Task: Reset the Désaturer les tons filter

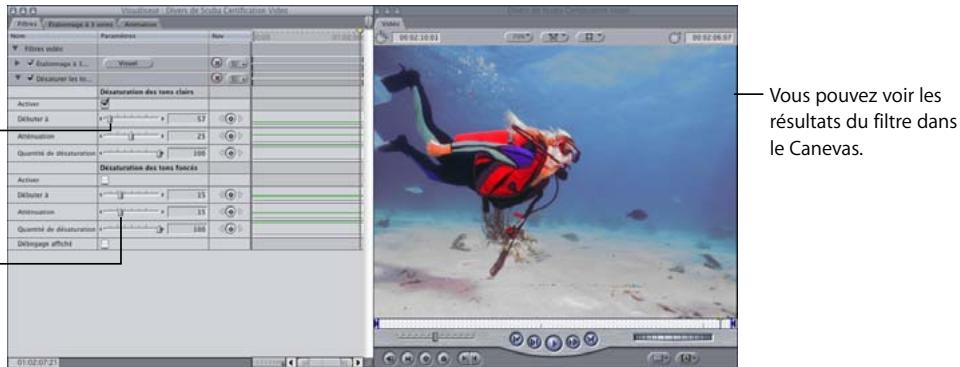Action: point(217,78)
